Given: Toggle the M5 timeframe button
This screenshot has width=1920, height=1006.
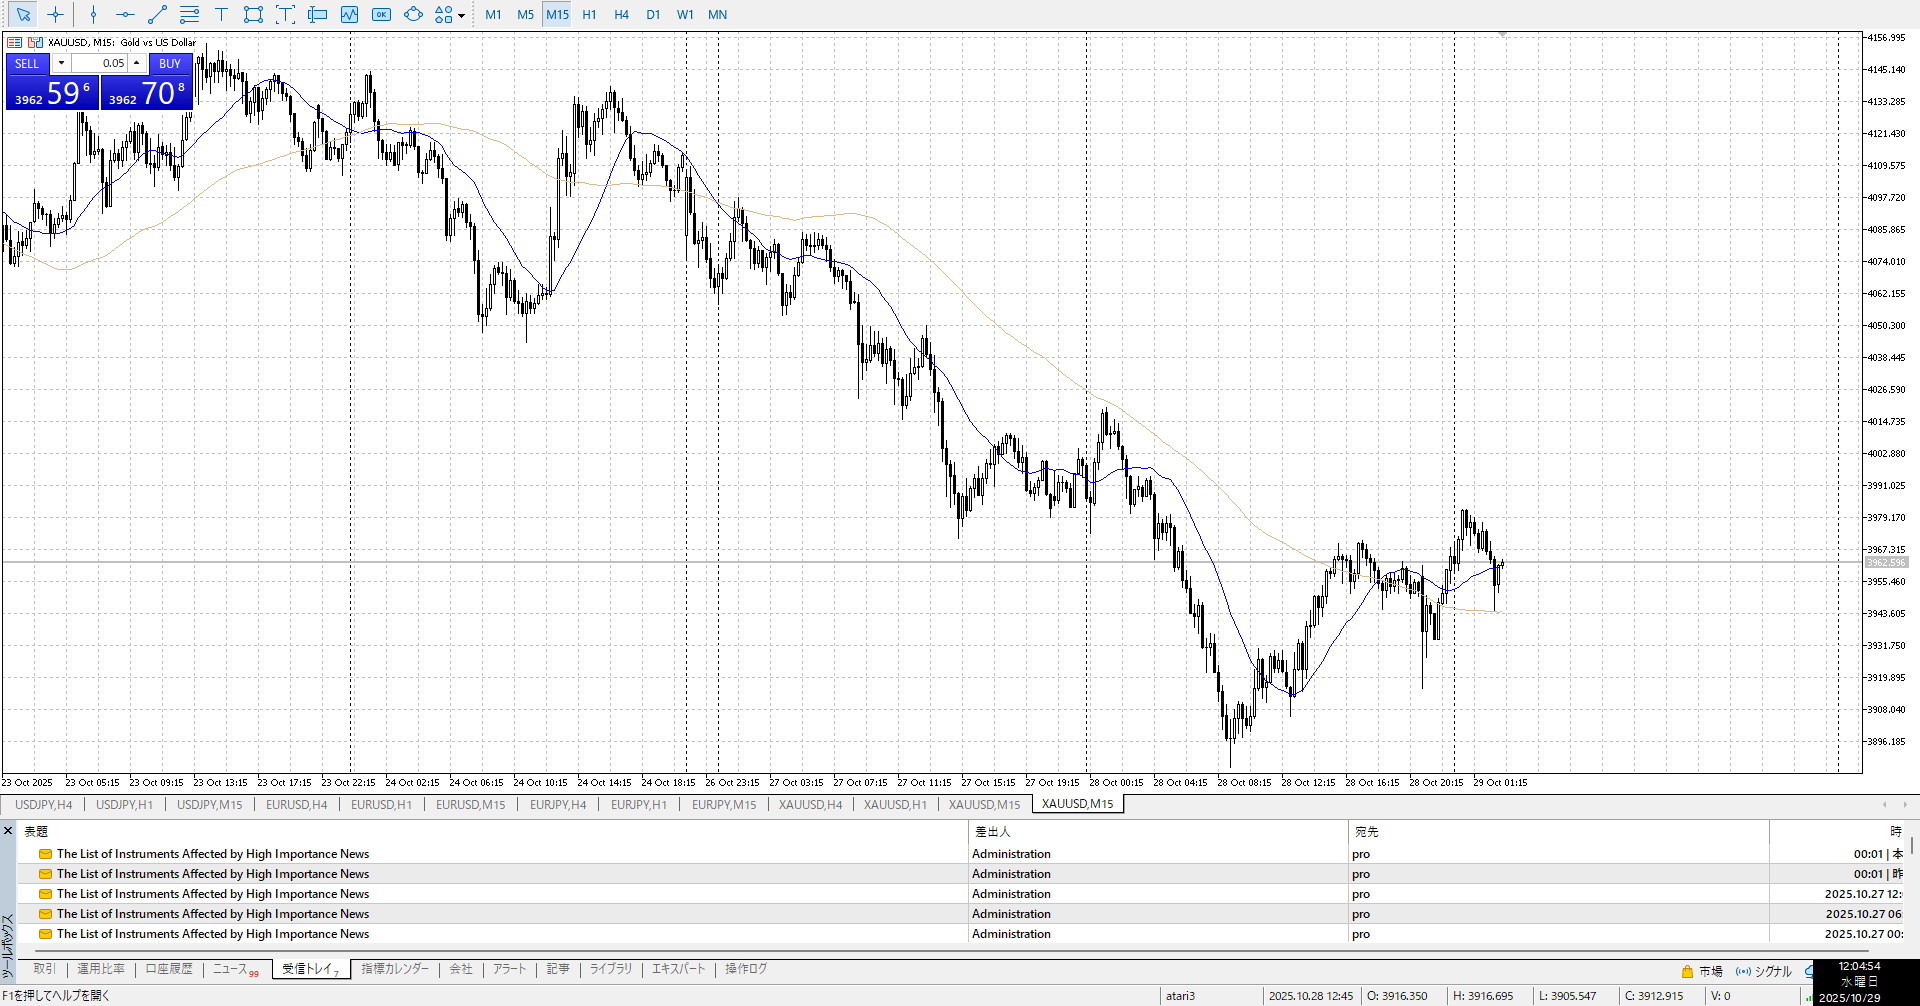Looking at the screenshot, I should coord(525,14).
